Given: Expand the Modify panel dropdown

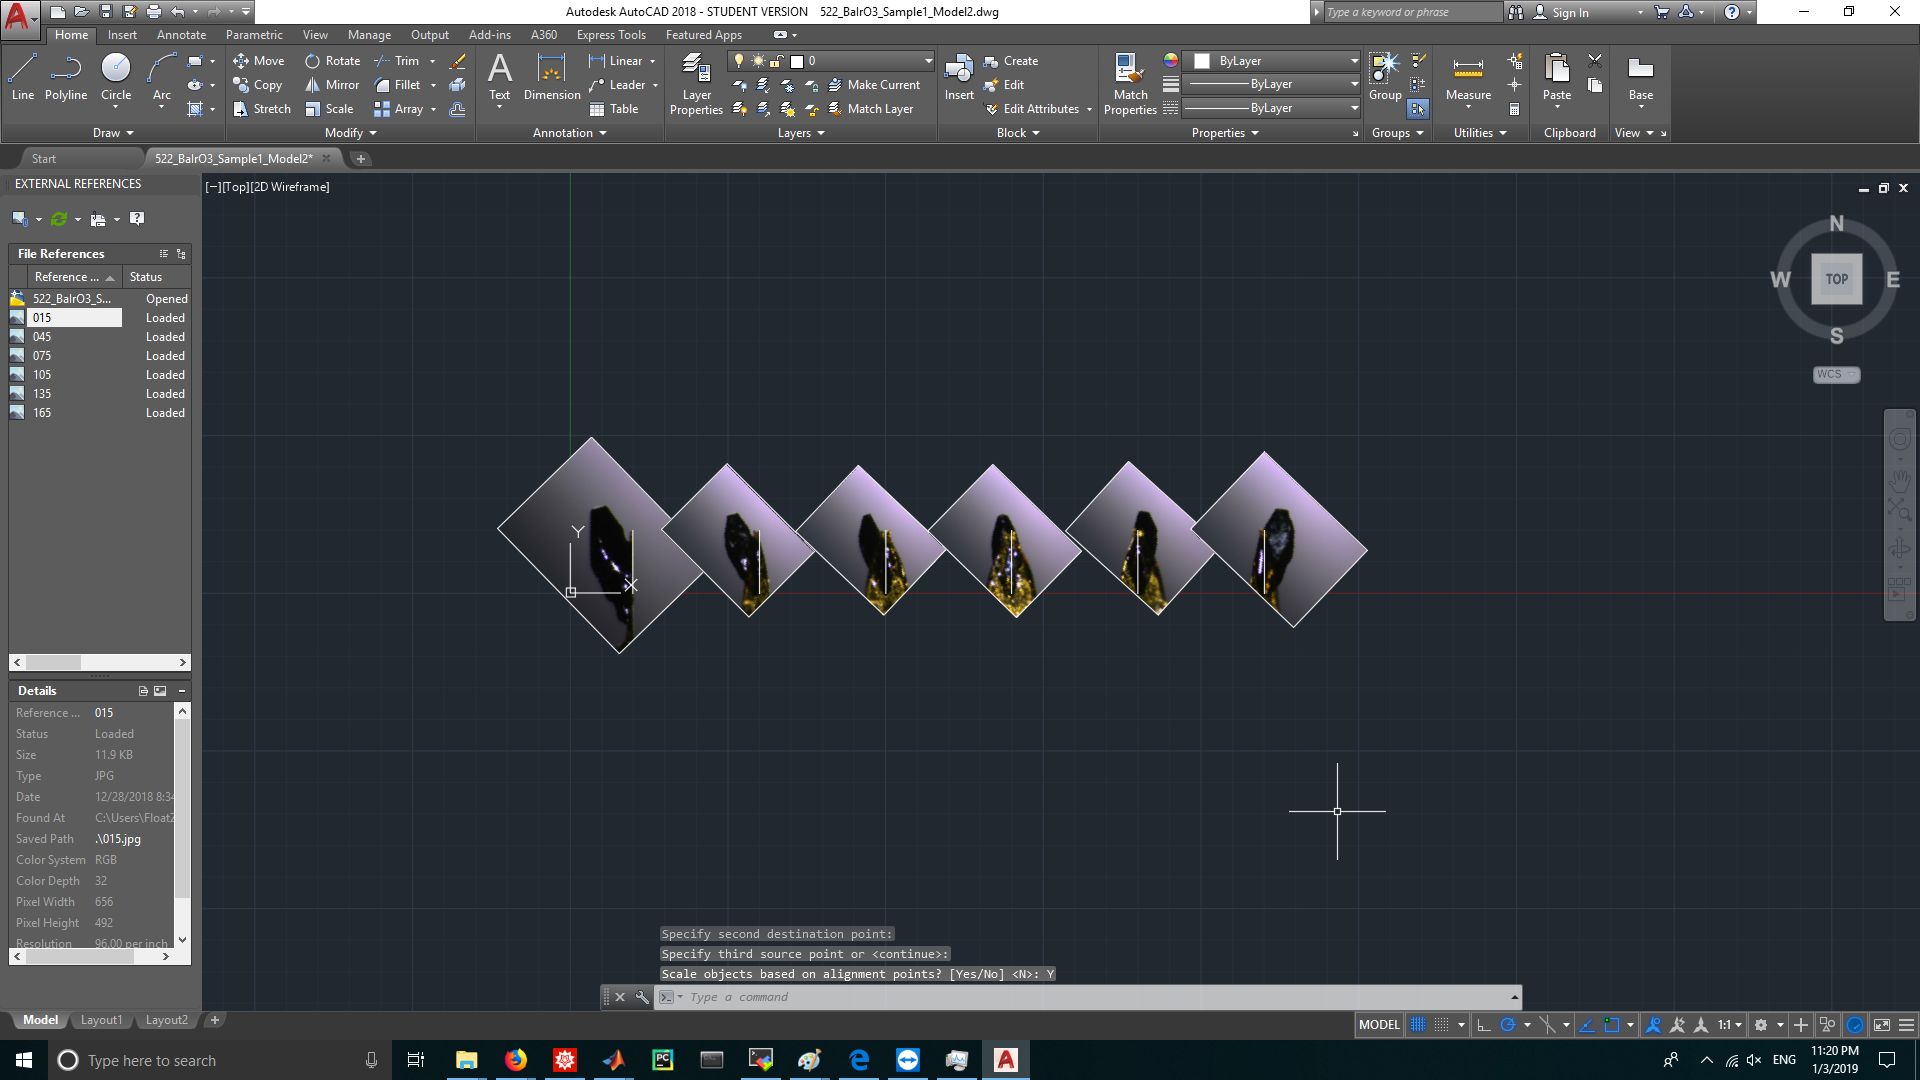Looking at the screenshot, I should (x=351, y=133).
